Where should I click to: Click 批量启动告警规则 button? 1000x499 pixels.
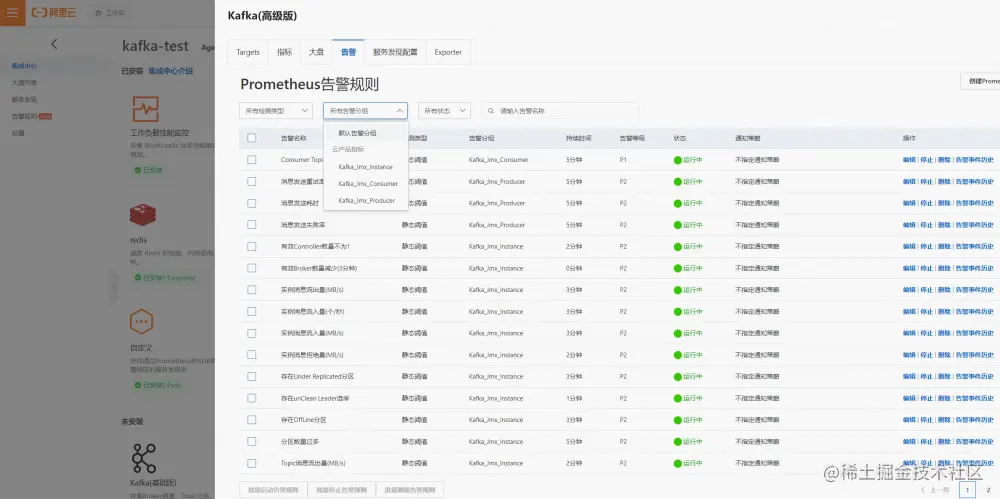coord(273,490)
